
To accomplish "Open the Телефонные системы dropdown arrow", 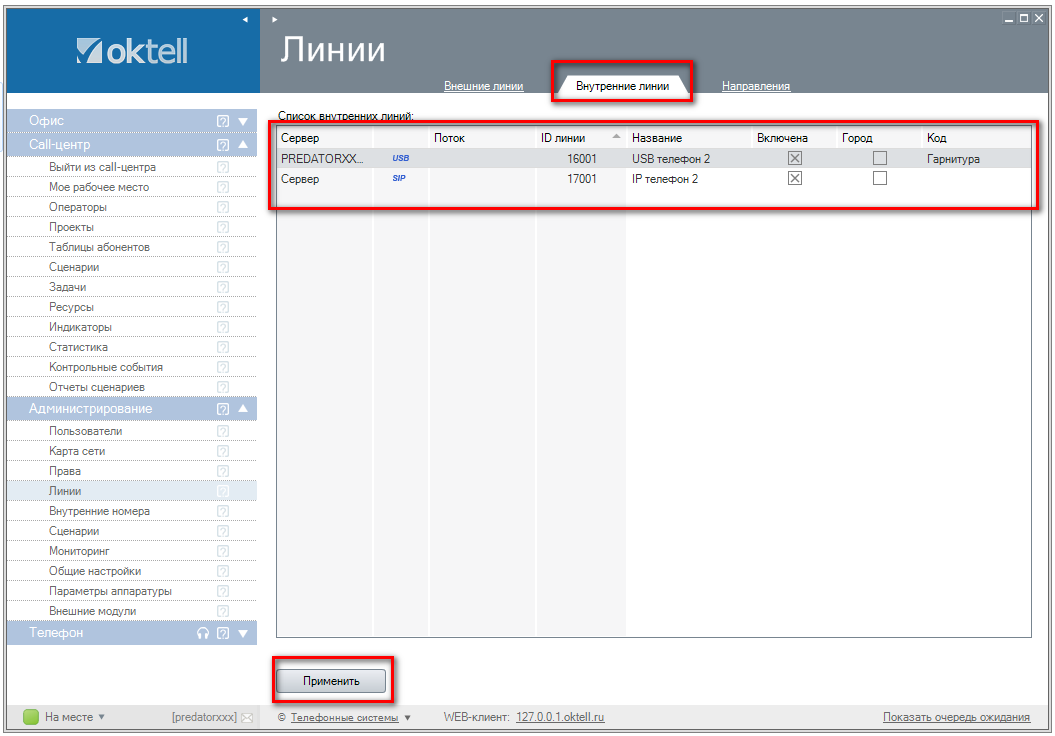I will [x=408, y=718].
